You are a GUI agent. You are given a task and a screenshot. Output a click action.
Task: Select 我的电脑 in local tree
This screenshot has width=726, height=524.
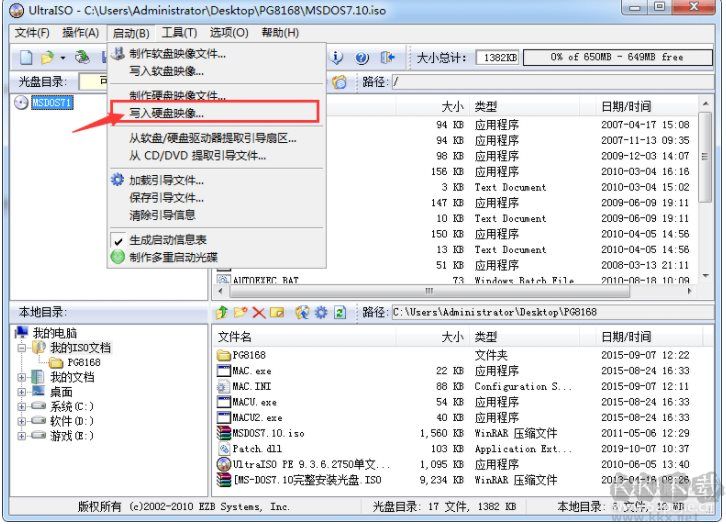(54, 333)
